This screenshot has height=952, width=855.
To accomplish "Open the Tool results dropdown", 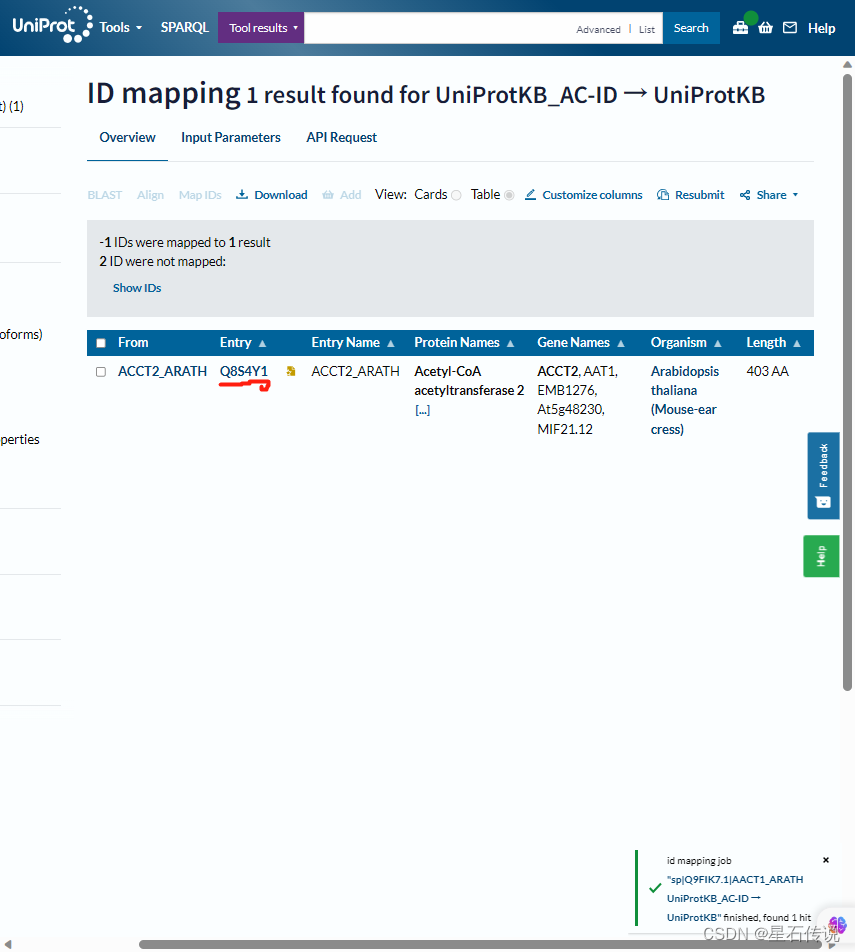I will 261,28.
